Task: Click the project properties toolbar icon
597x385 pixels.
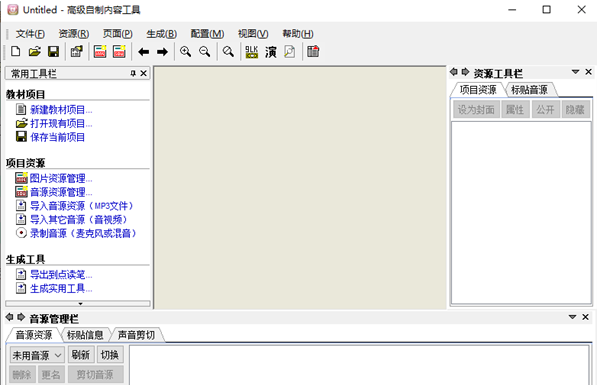Action: point(77,51)
